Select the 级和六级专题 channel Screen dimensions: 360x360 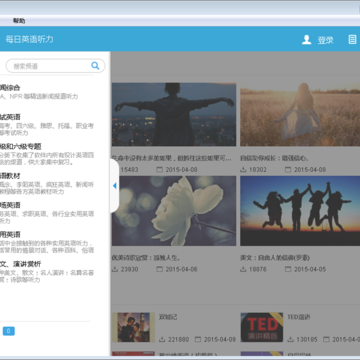coord(21,146)
